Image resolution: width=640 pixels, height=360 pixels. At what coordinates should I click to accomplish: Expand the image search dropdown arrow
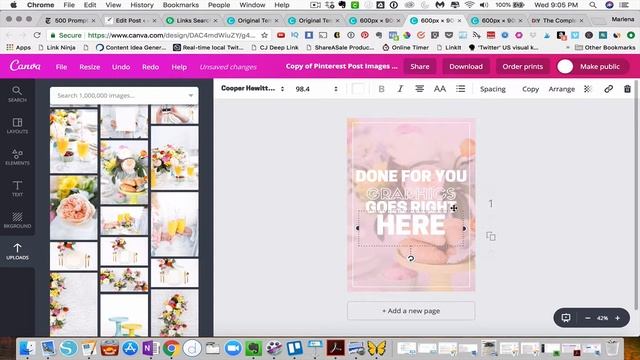(x=191, y=96)
